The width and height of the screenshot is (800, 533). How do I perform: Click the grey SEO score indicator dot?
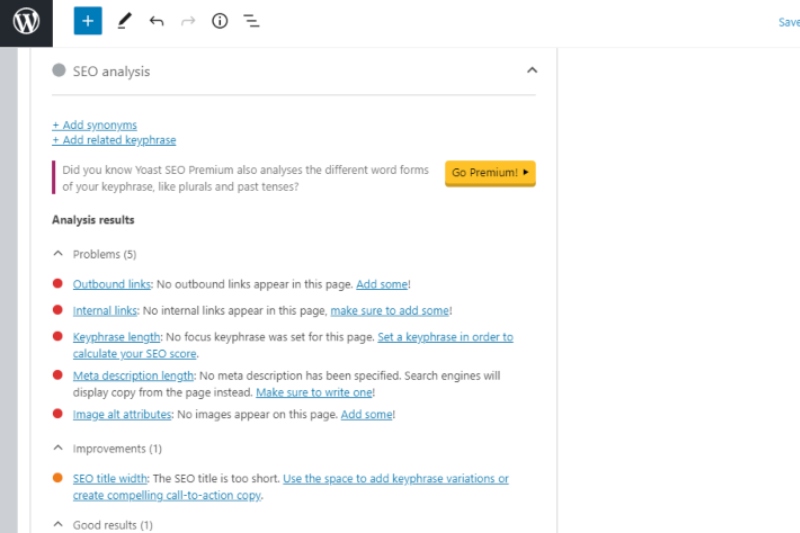59,70
